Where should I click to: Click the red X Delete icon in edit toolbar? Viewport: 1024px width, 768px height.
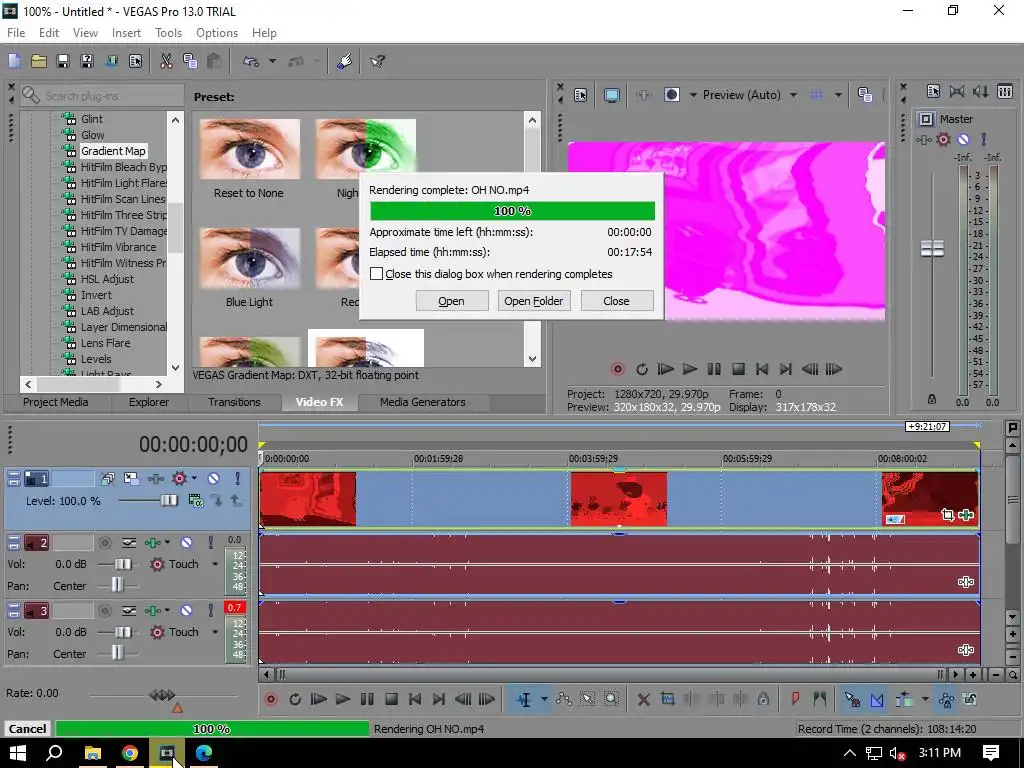(x=643, y=699)
